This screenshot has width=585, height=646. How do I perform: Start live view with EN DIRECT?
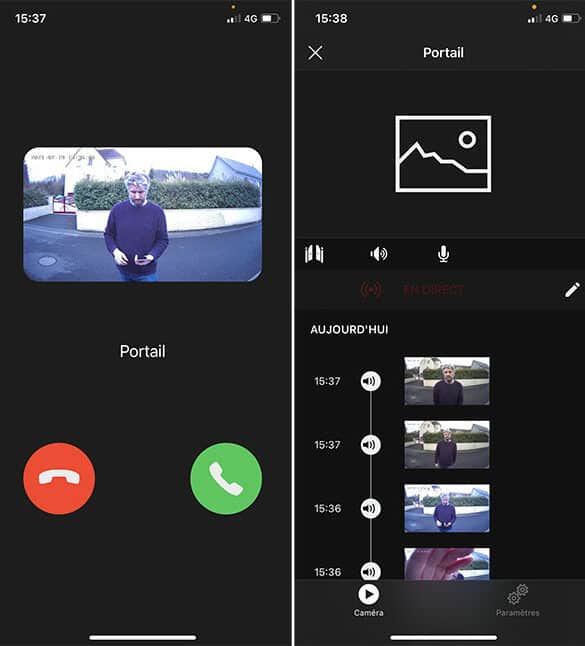(x=433, y=290)
